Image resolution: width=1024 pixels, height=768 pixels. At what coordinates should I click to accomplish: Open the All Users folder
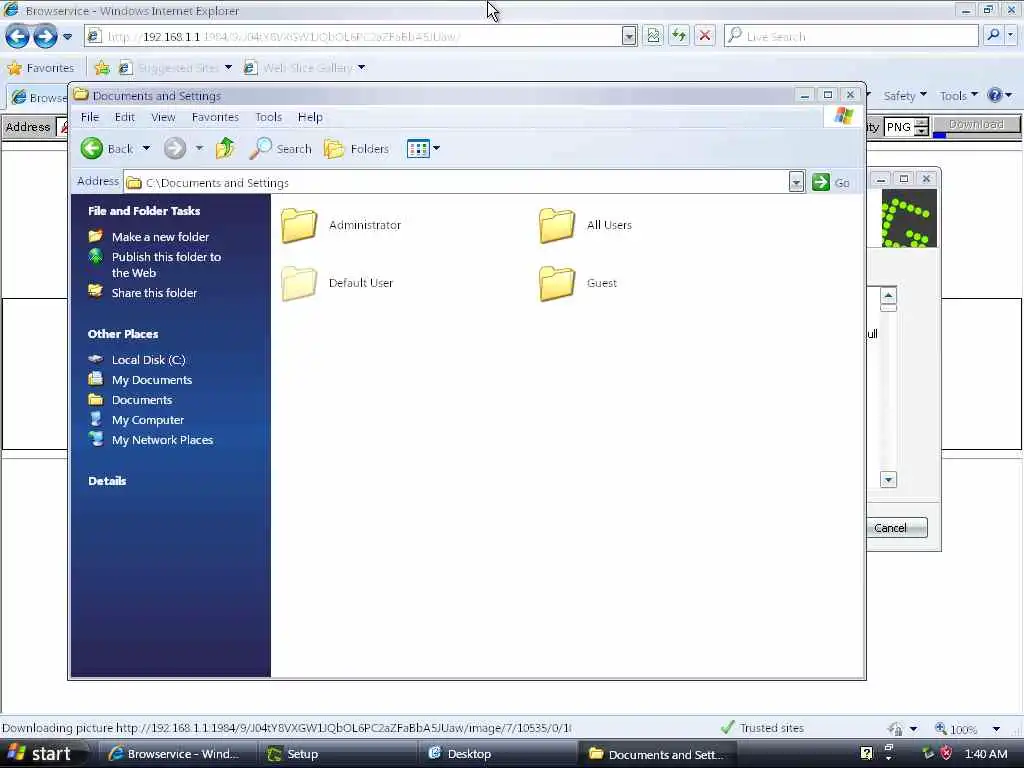tap(586, 225)
